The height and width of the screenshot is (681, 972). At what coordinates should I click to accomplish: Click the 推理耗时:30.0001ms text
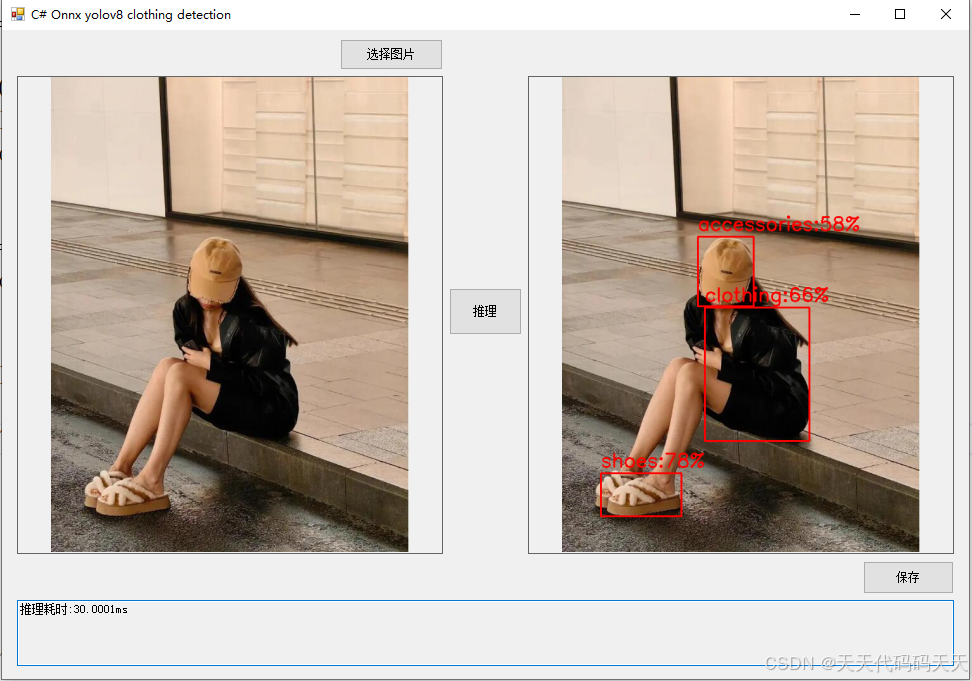[74, 609]
